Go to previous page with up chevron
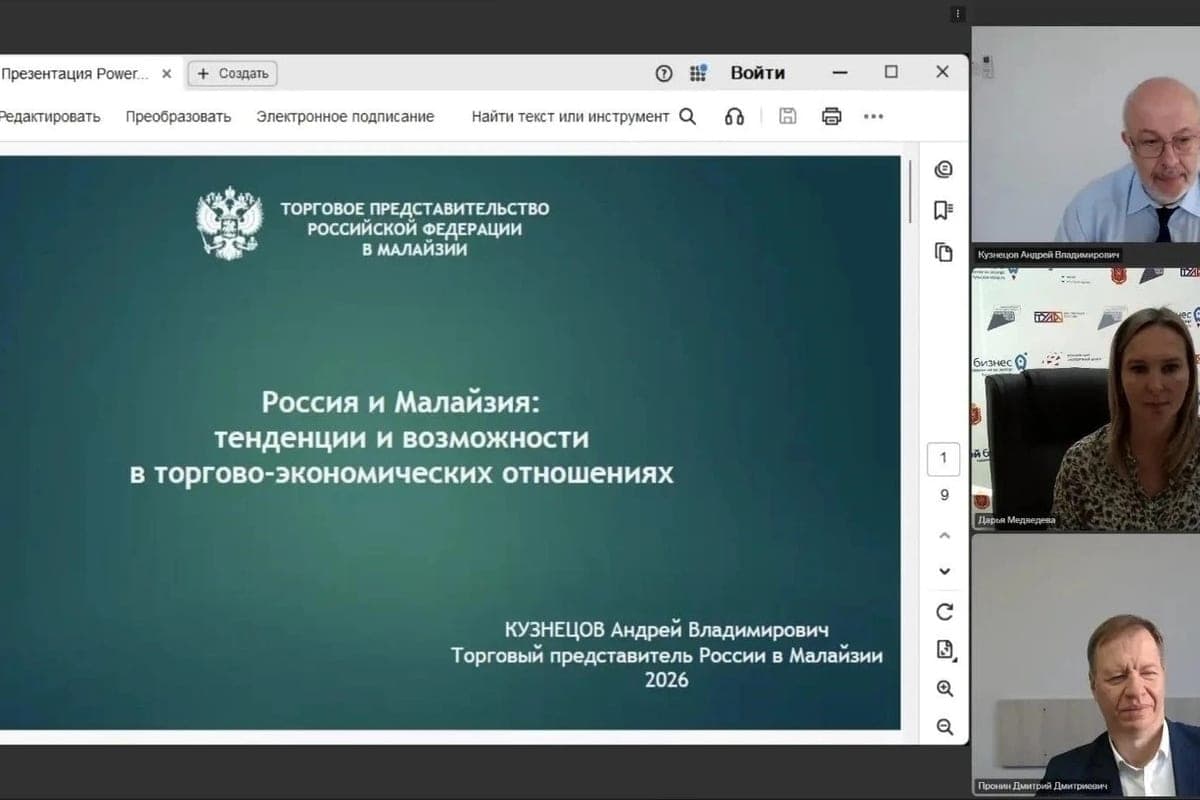 pyautogui.click(x=944, y=536)
